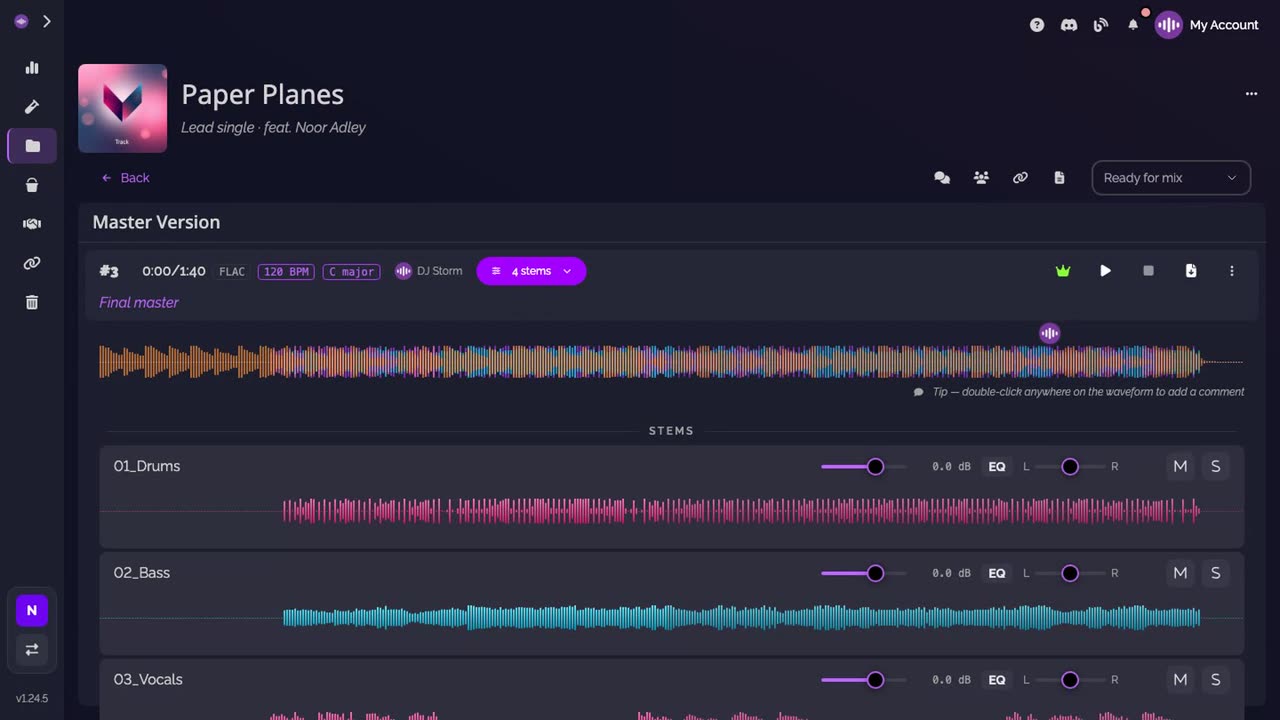This screenshot has height=720, width=1280.
Task: Solo the 03_Vocals stem
Action: 1216,680
